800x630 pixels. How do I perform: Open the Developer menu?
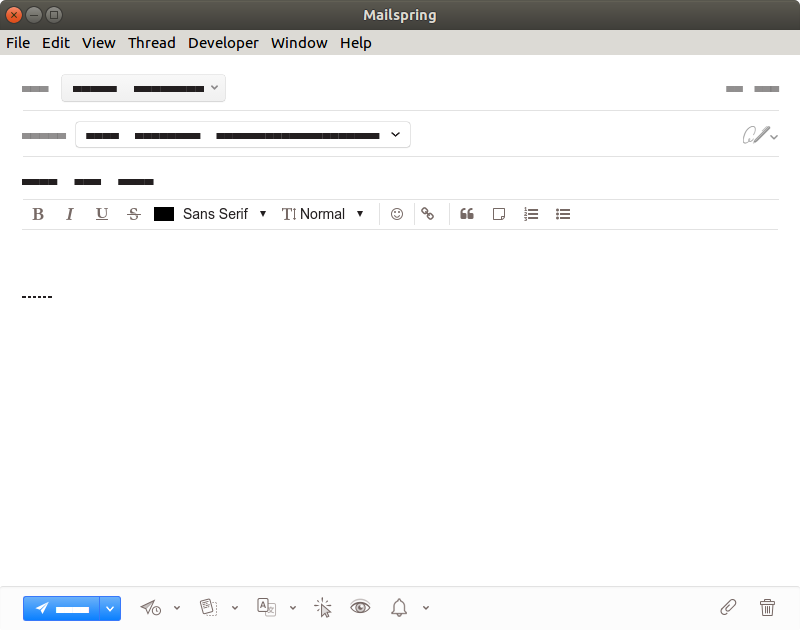223,43
